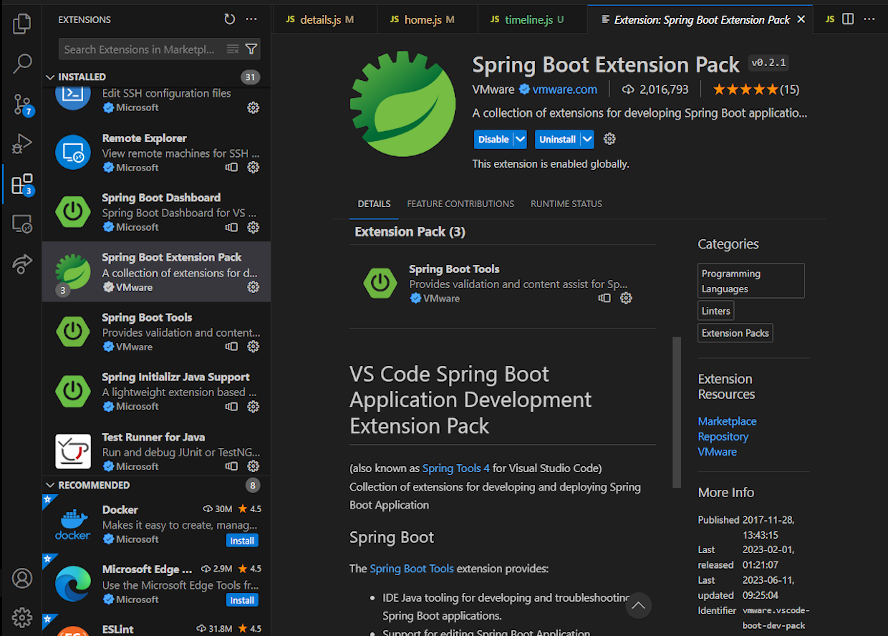
Task: Click the Uninstall button
Action: [557, 139]
